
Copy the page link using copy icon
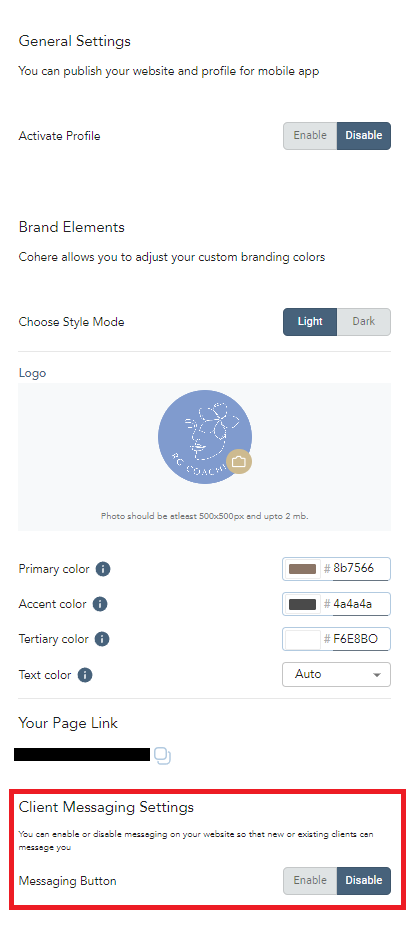tap(163, 756)
